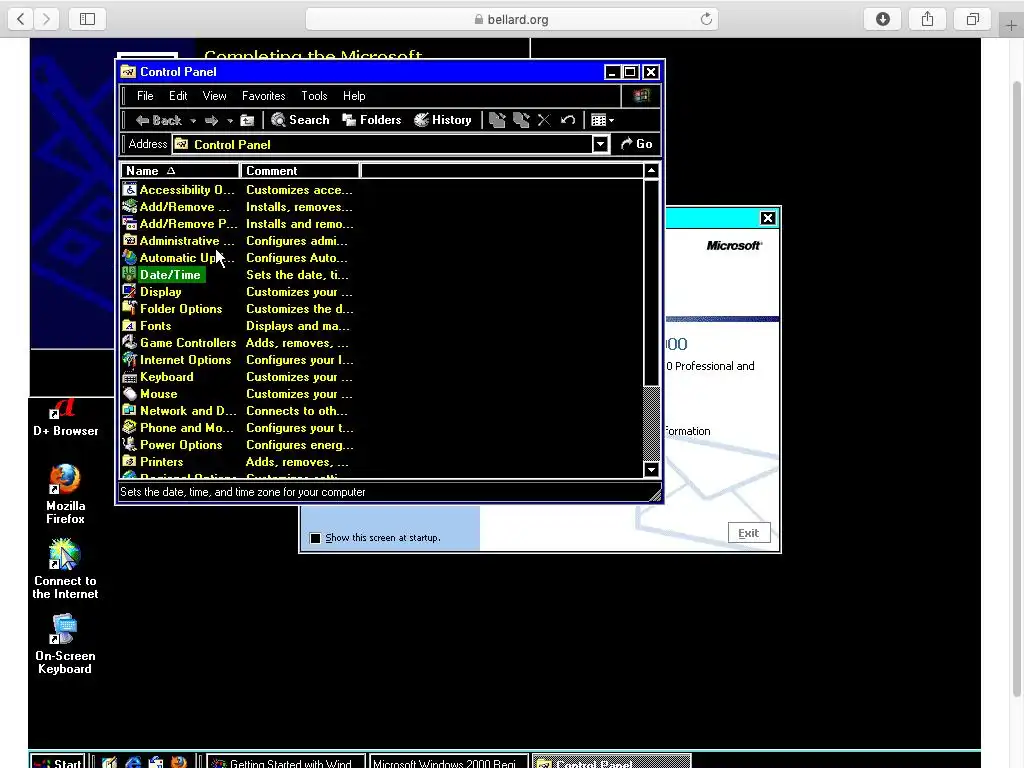Select Administrative Tools icon
This screenshot has height=768, width=1024.
[x=130, y=240]
